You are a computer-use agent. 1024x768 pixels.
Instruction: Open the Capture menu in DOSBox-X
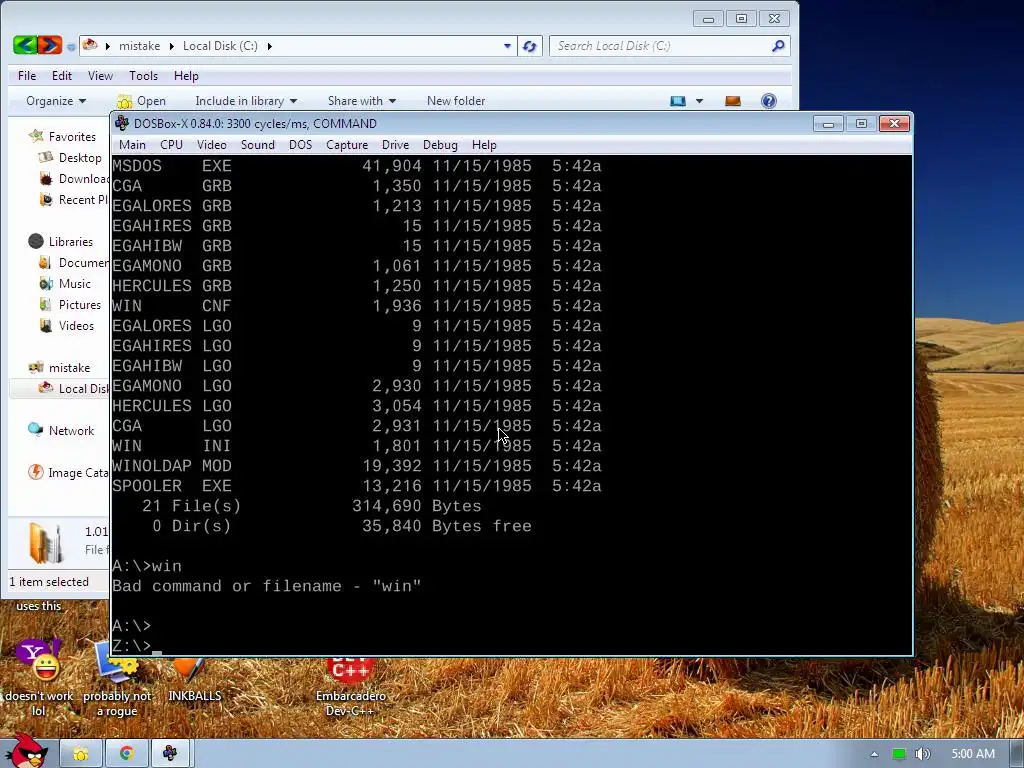tap(347, 145)
